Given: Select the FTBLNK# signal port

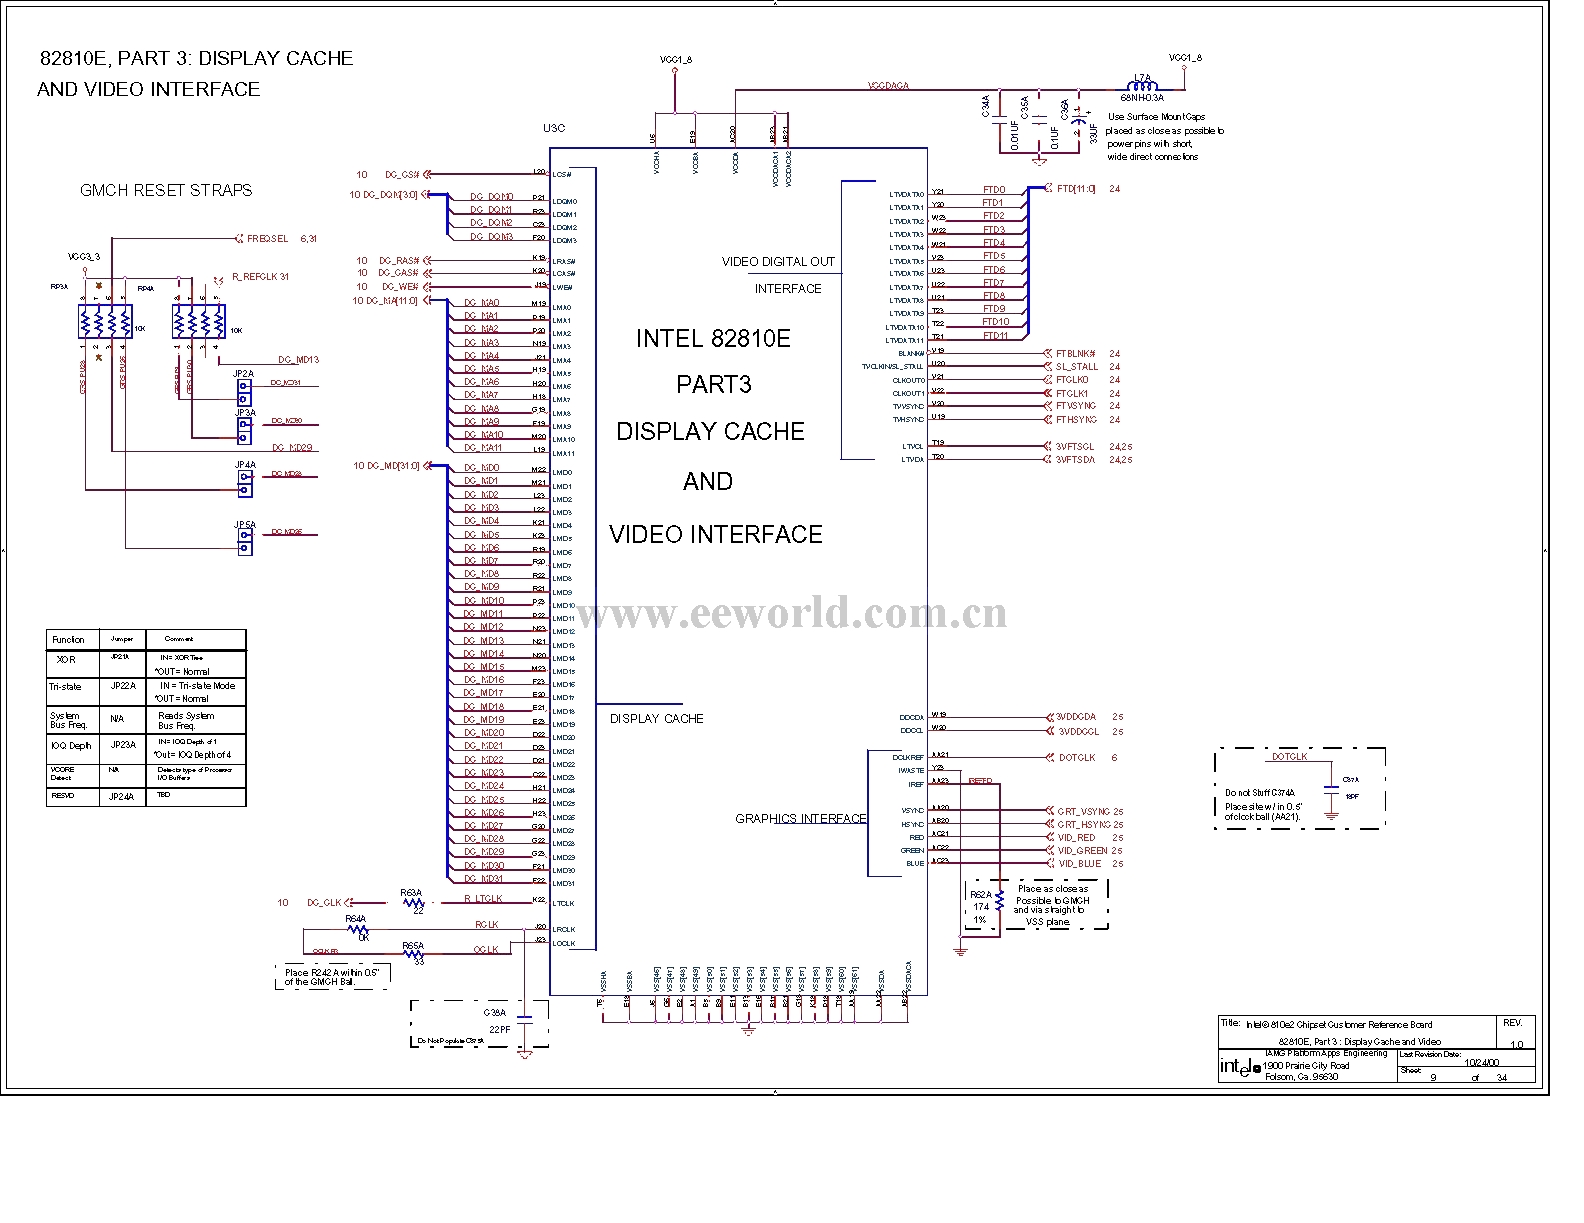Looking at the screenshot, I should [x=1069, y=353].
